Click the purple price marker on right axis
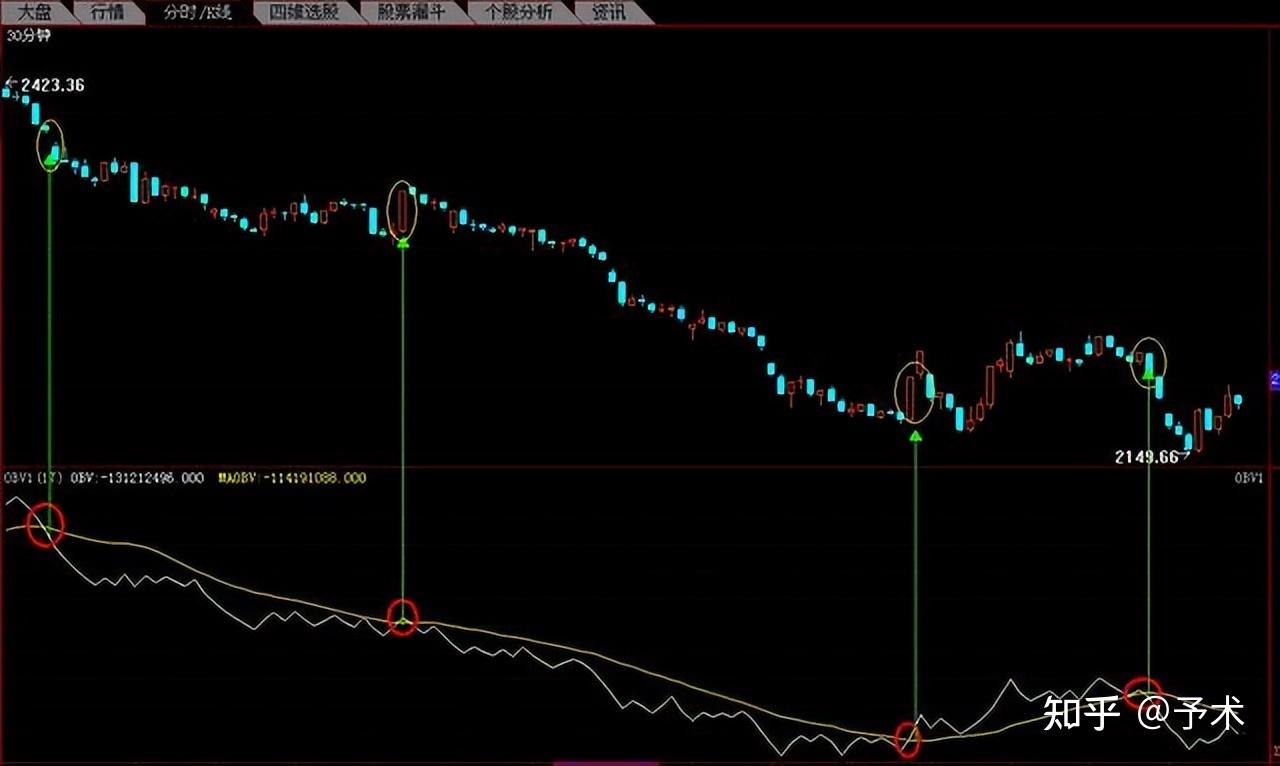The image size is (1280, 766). click(1275, 379)
